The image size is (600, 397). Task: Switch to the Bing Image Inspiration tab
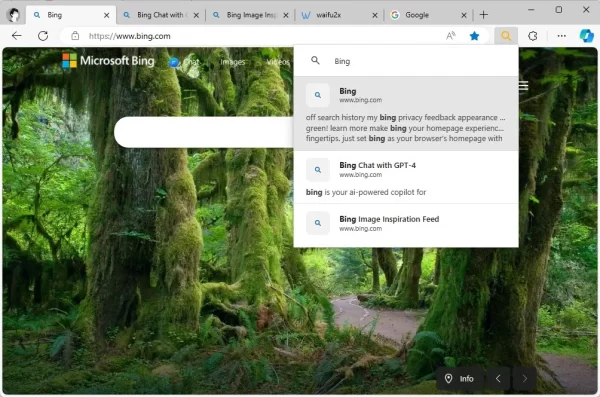(x=250, y=15)
